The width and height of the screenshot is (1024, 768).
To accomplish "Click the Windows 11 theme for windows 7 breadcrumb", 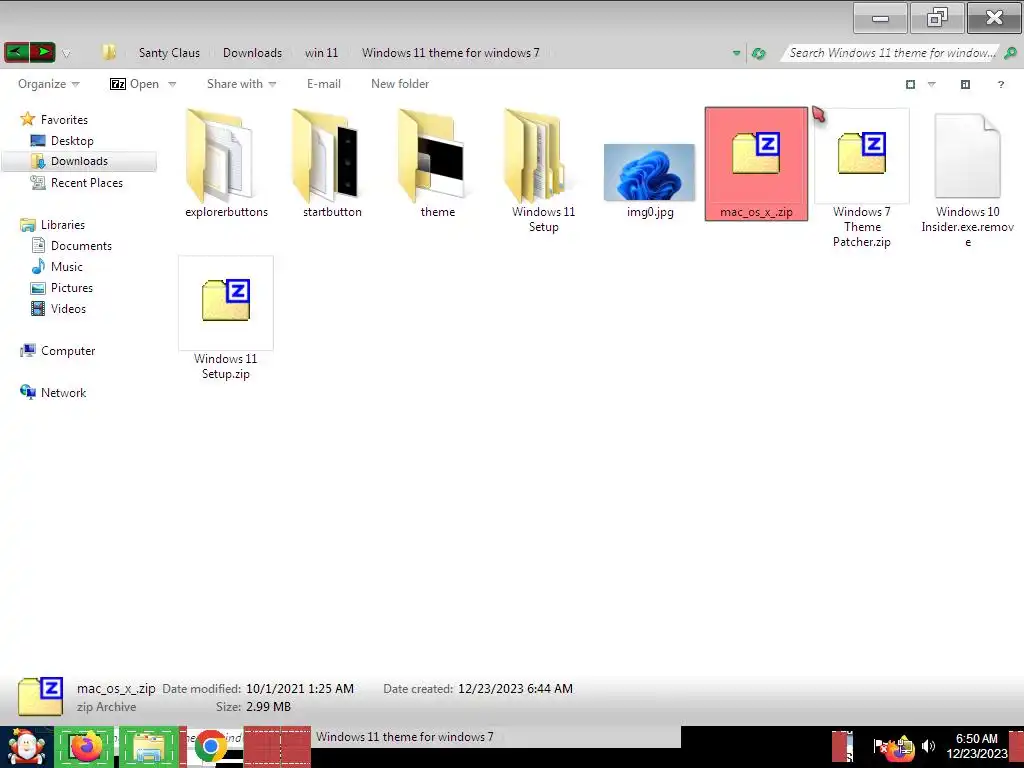I will pos(451,53).
